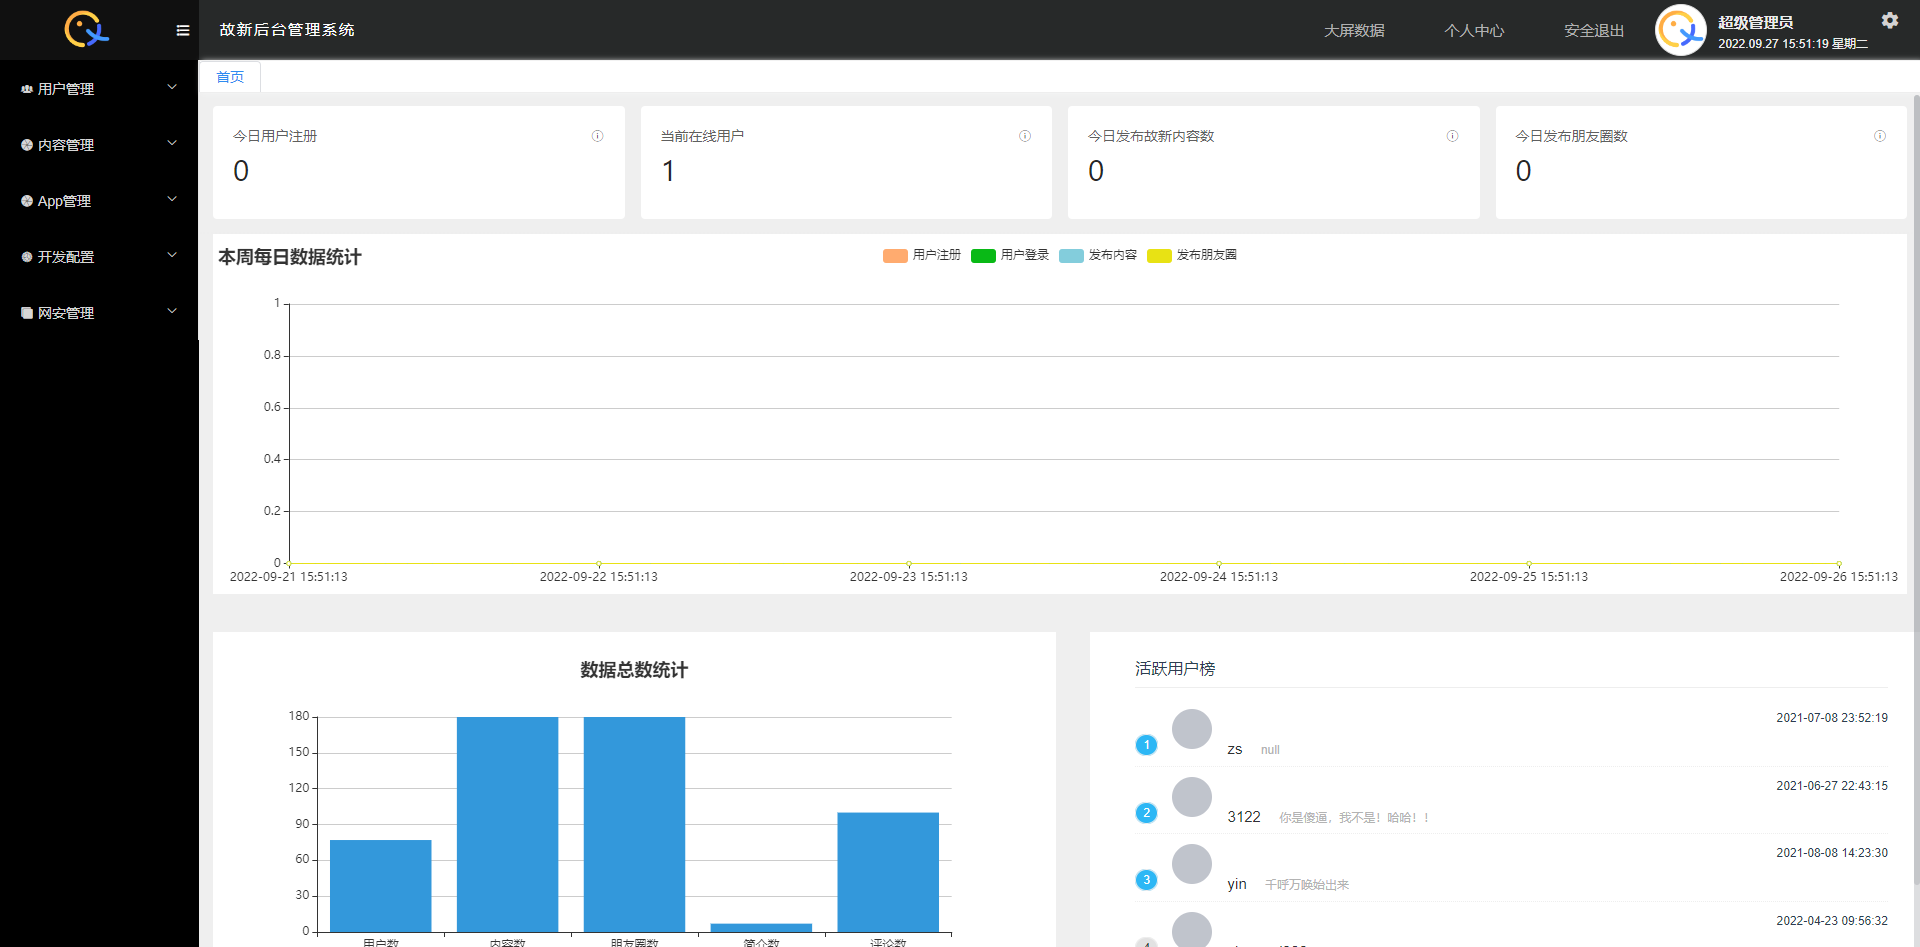Toggle 发布内容 series in chart legend
The height and width of the screenshot is (947, 1920).
click(1098, 255)
